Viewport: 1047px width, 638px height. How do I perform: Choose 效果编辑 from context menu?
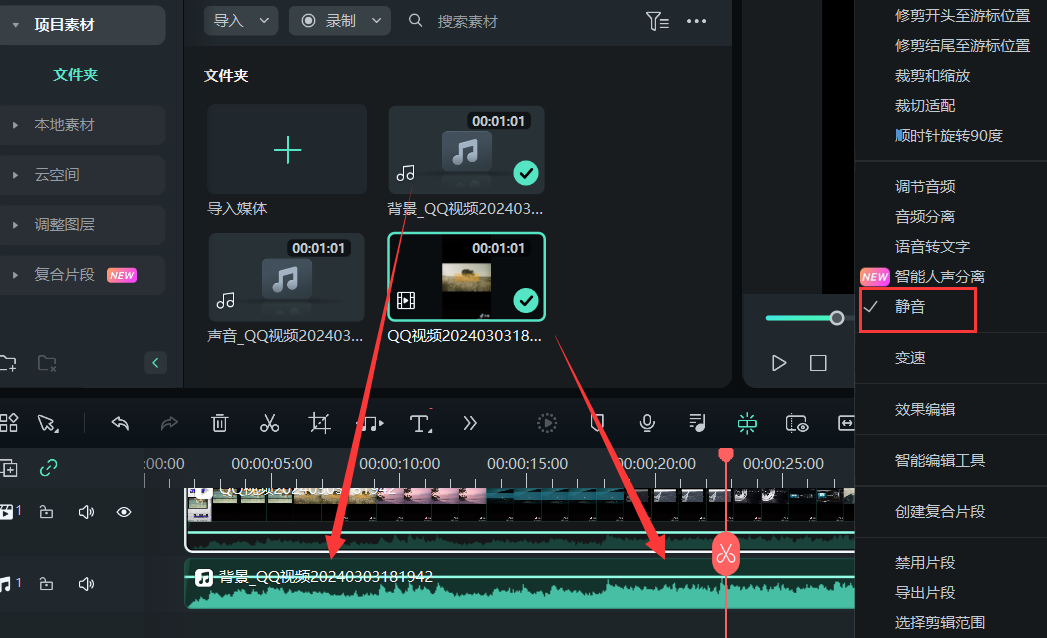click(x=925, y=410)
